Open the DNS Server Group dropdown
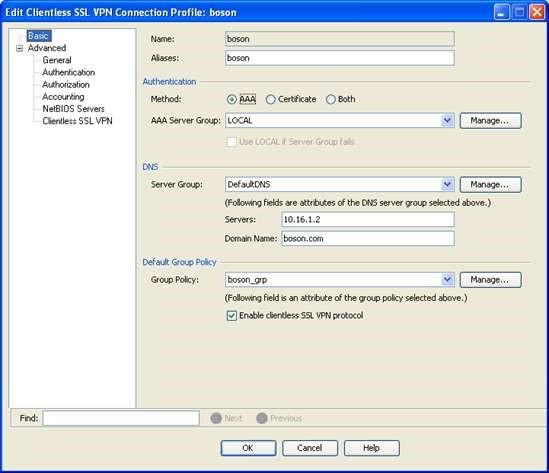The image size is (549, 473). pyautogui.click(x=447, y=185)
